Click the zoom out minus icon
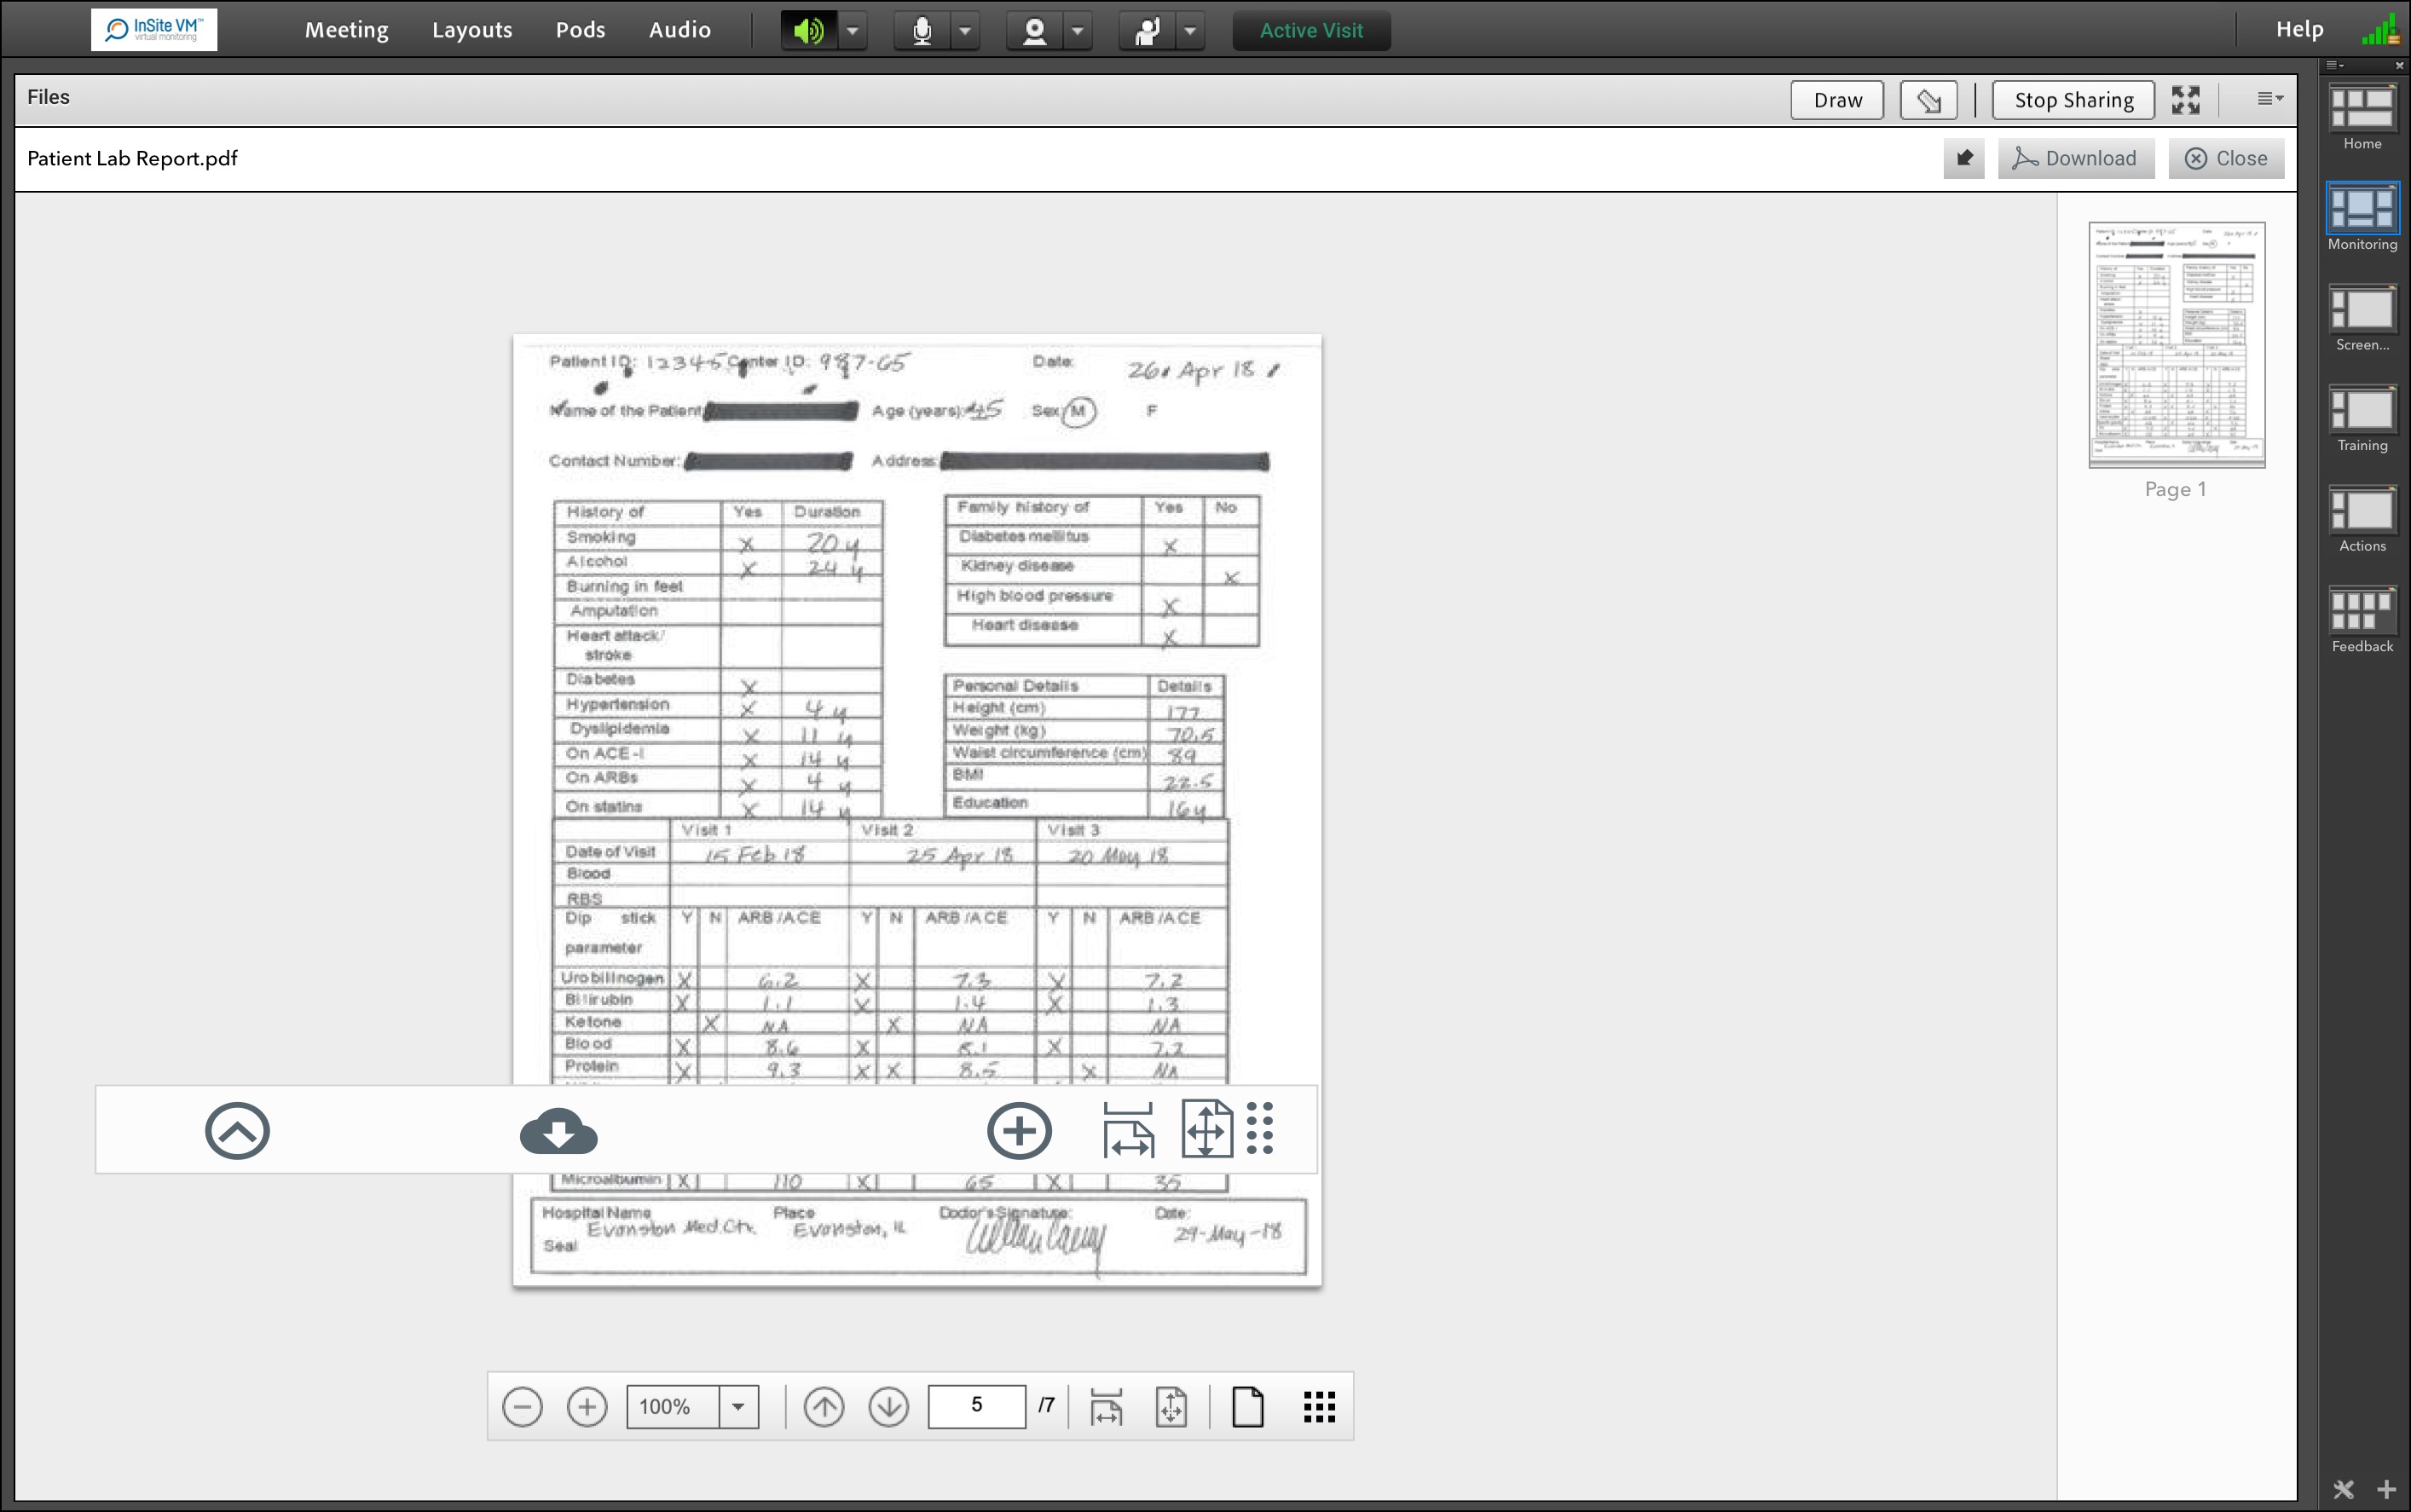The height and width of the screenshot is (1512, 2411). click(522, 1407)
